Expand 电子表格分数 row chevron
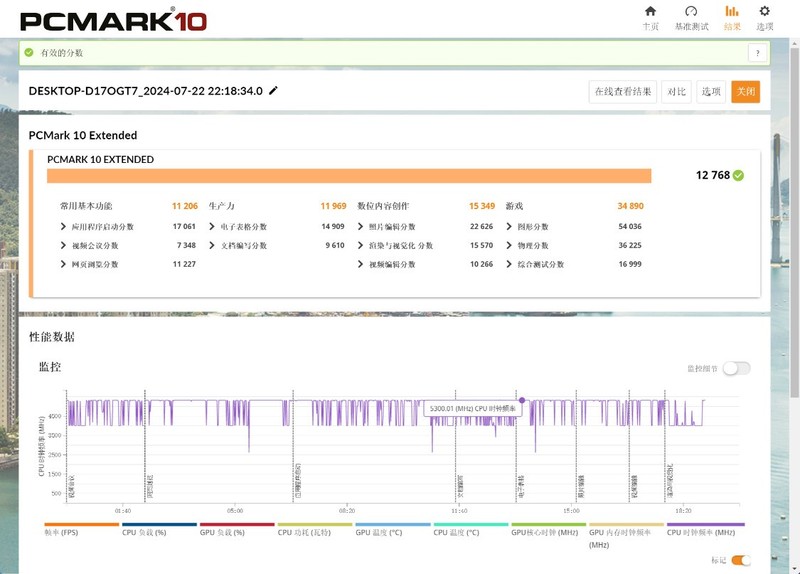Image resolution: width=800 pixels, height=574 pixels. (212, 226)
